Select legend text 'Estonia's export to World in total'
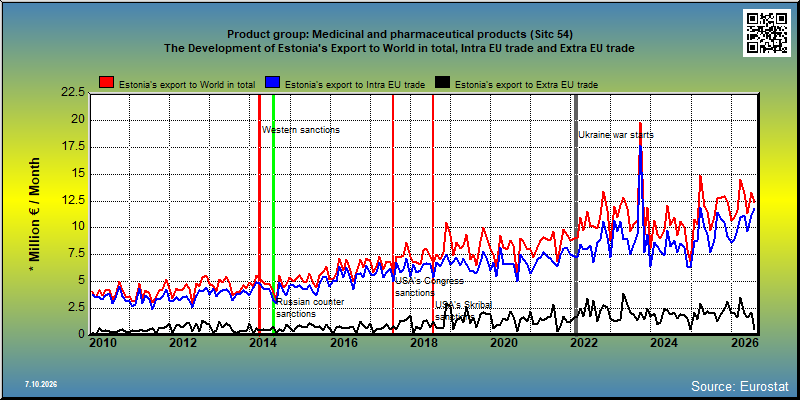This screenshot has height=400, width=800. [187, 85]
